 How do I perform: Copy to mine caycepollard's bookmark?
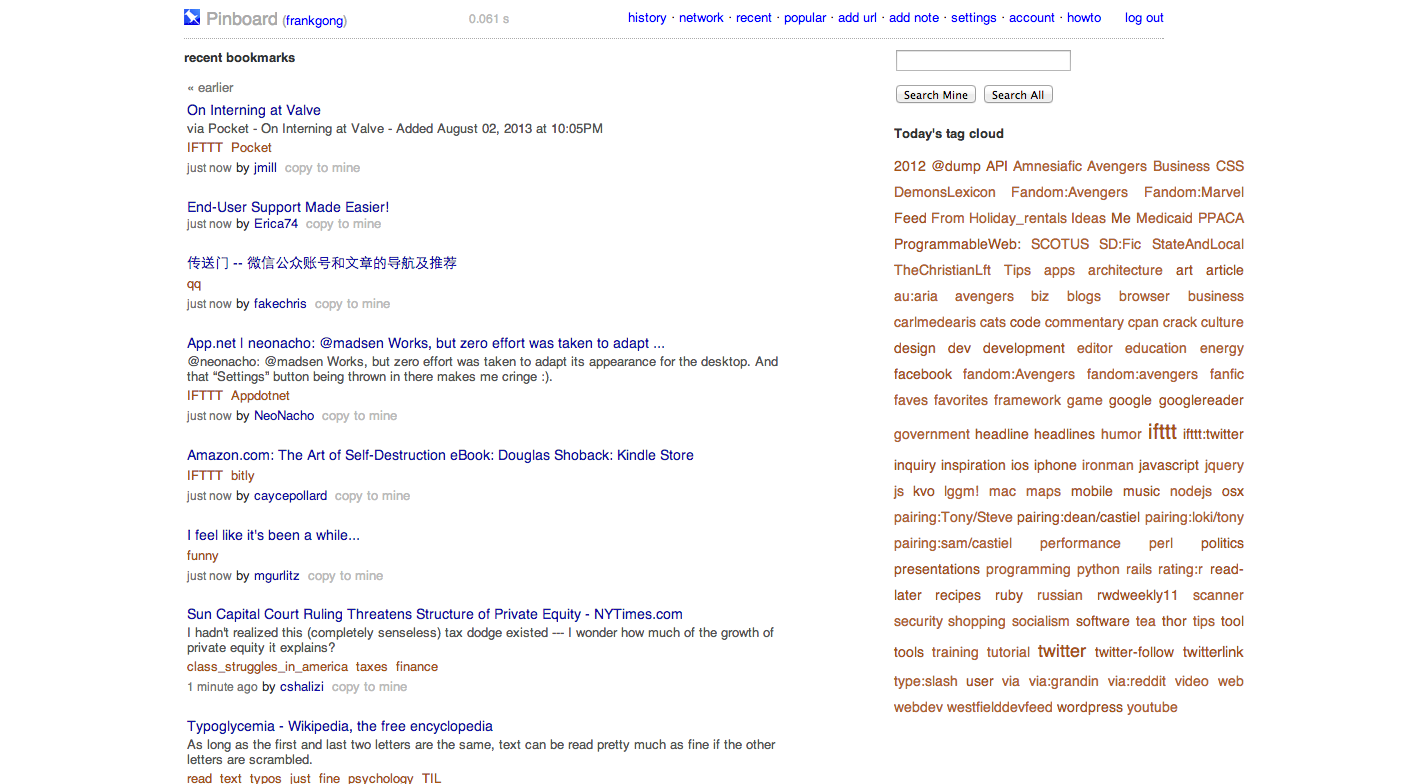(x=372, y=496)
